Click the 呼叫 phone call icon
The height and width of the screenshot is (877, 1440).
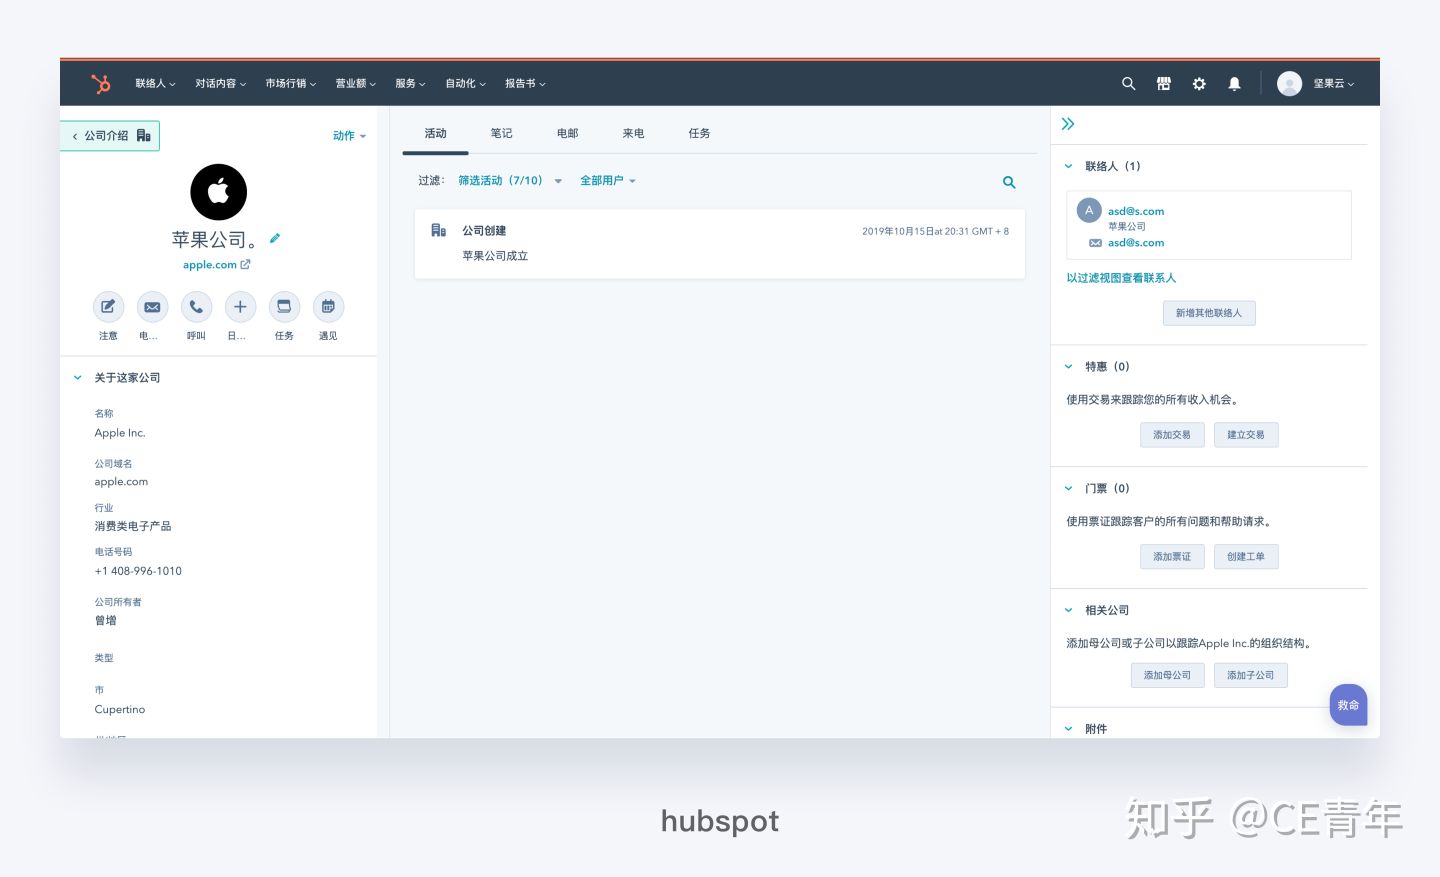tap(196, 307)
